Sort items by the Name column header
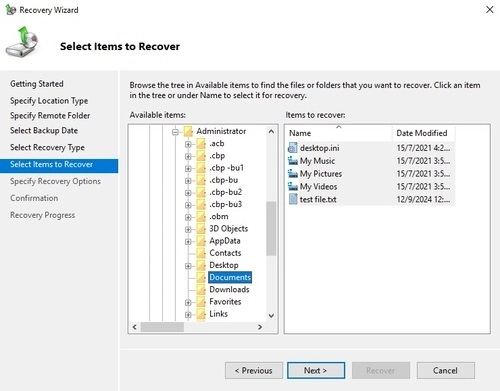Viewport: 500px width, 391px height. tap(339, 133)
